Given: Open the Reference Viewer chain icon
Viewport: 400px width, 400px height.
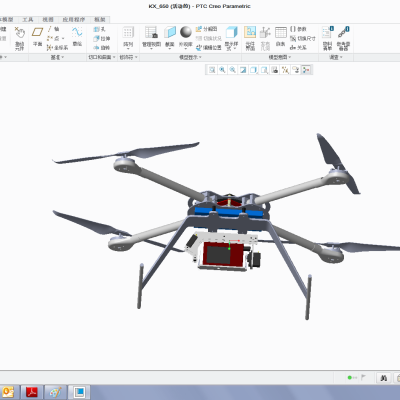Looking at the screenshot, I should click(x=343, y=38).
